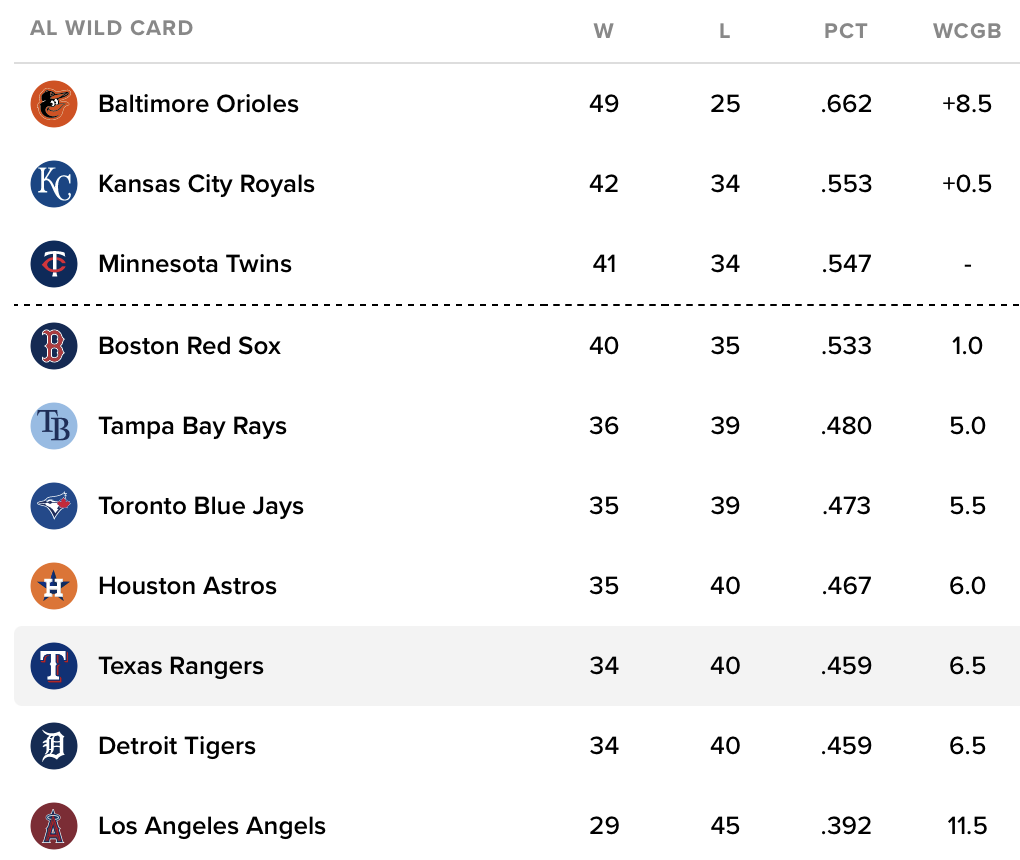Open the Texas Rangers team name link
1020x860 pixels.
coord(181,666)
